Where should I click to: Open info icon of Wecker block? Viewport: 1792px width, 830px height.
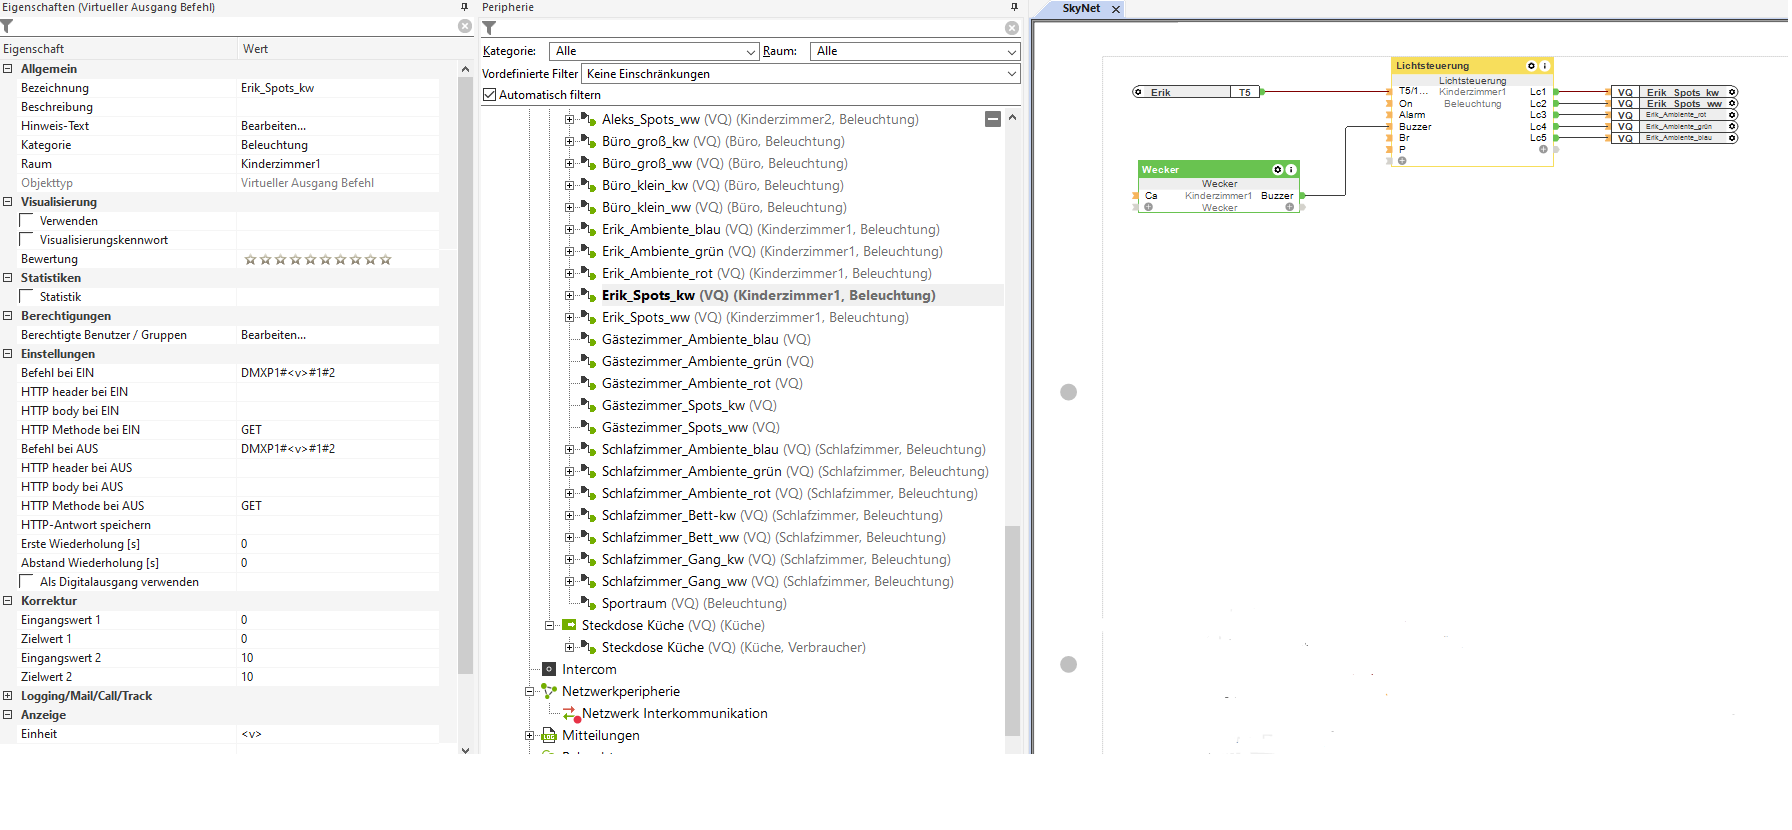click(x=1291, y=170)
